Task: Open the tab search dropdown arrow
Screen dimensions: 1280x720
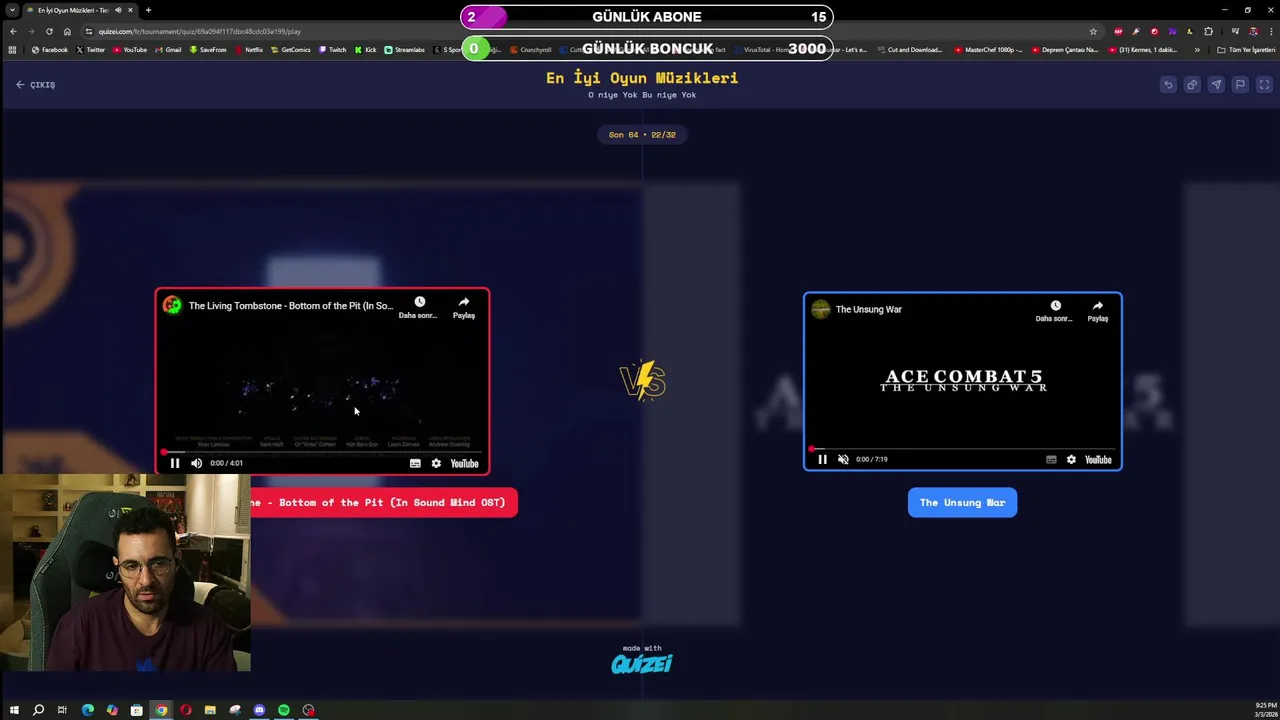Action: pos(14,10)
